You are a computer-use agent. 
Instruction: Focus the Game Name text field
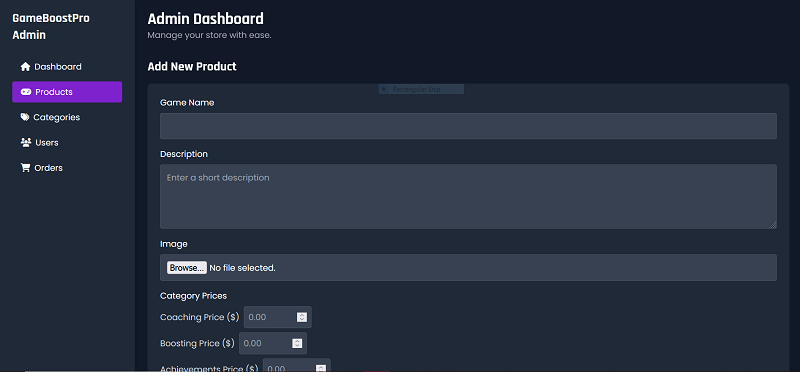468,126
